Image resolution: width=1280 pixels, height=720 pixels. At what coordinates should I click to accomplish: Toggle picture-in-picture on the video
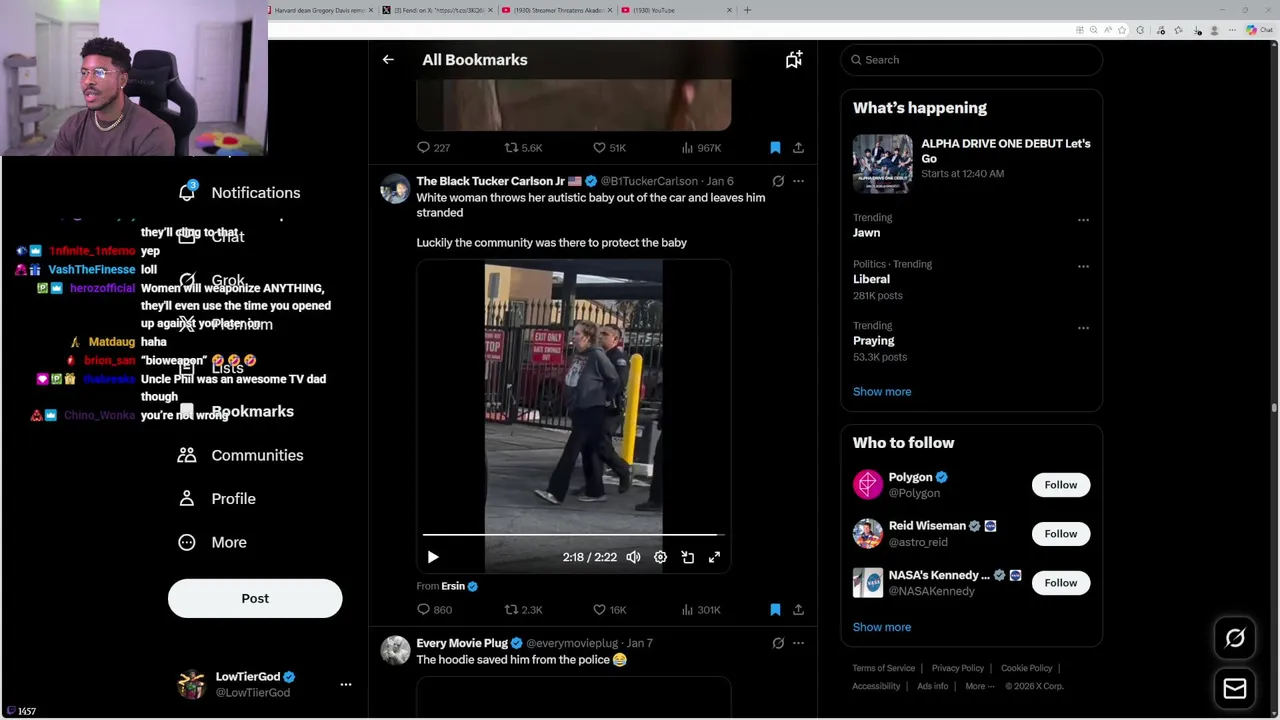[x=687, y=557]
